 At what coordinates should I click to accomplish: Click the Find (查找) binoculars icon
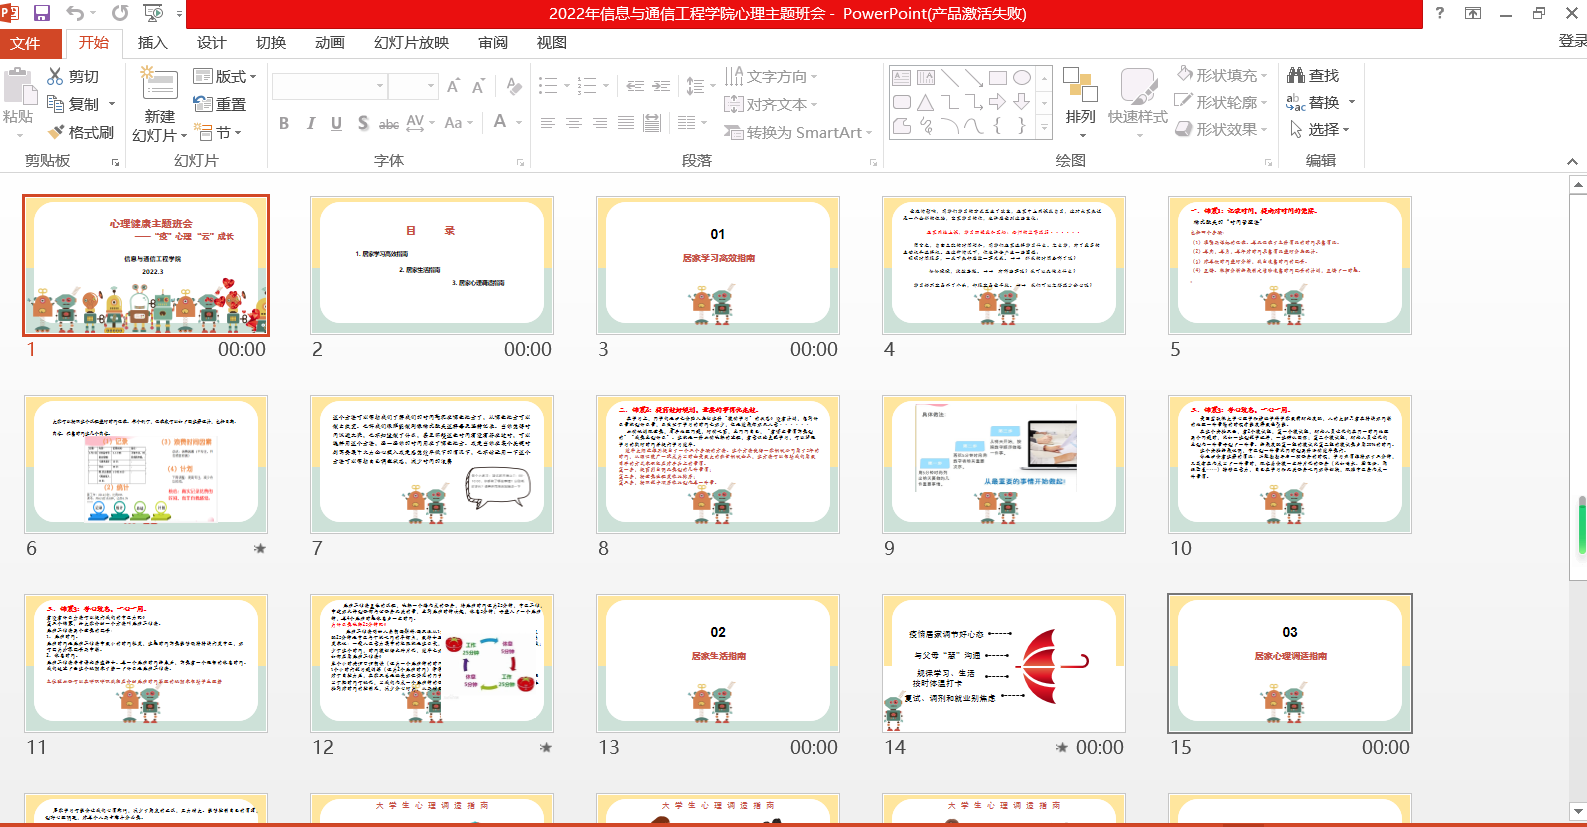[x=1296, y=75]
